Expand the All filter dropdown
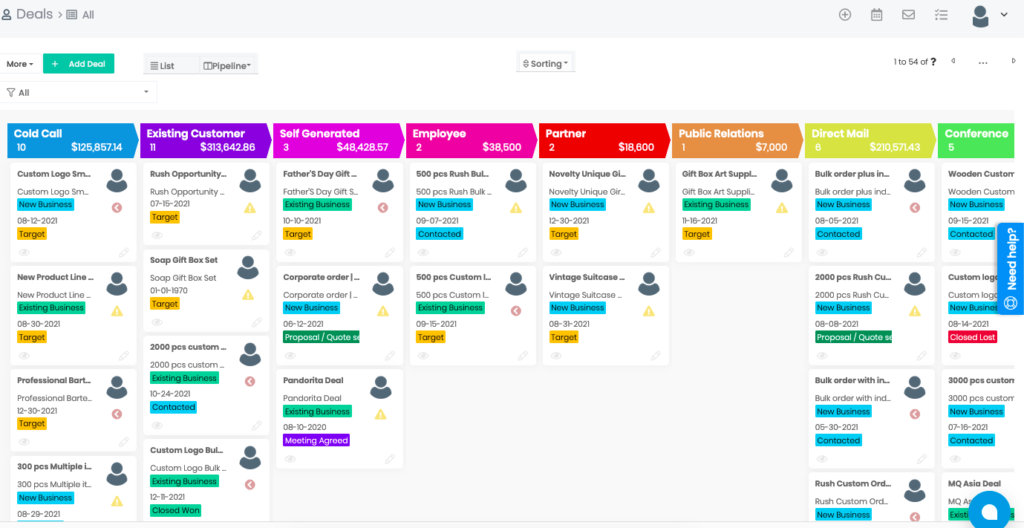Screen dimensions: 1024x528 click(78, 92)
